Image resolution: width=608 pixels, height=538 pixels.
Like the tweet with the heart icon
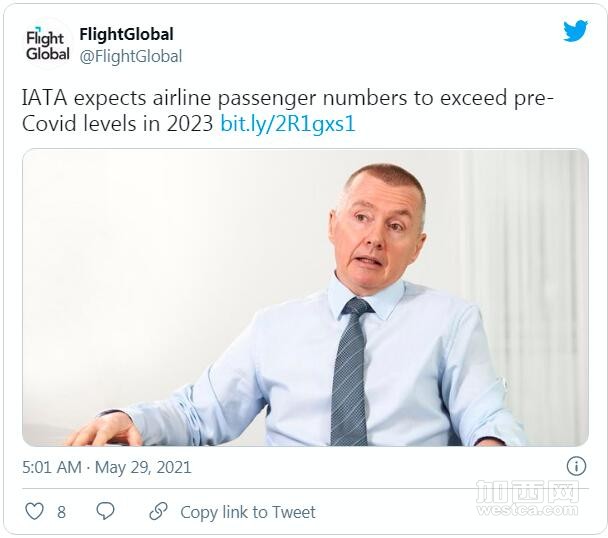click(34, 511)
